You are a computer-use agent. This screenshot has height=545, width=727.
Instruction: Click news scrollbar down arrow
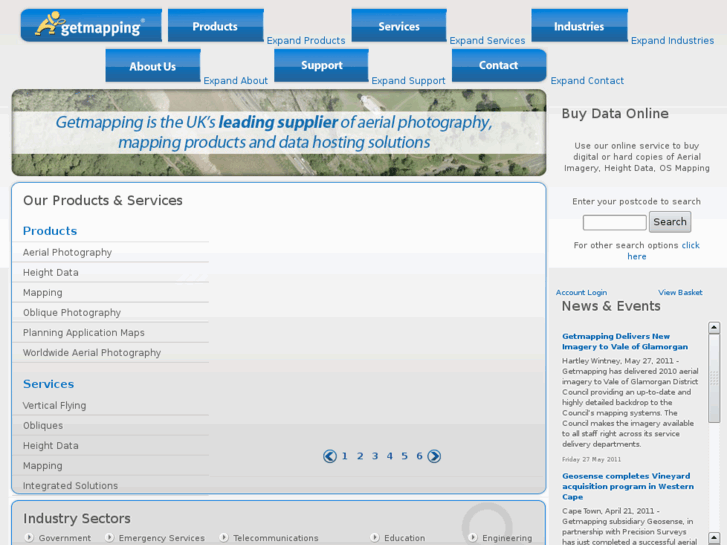pos(714,538)
